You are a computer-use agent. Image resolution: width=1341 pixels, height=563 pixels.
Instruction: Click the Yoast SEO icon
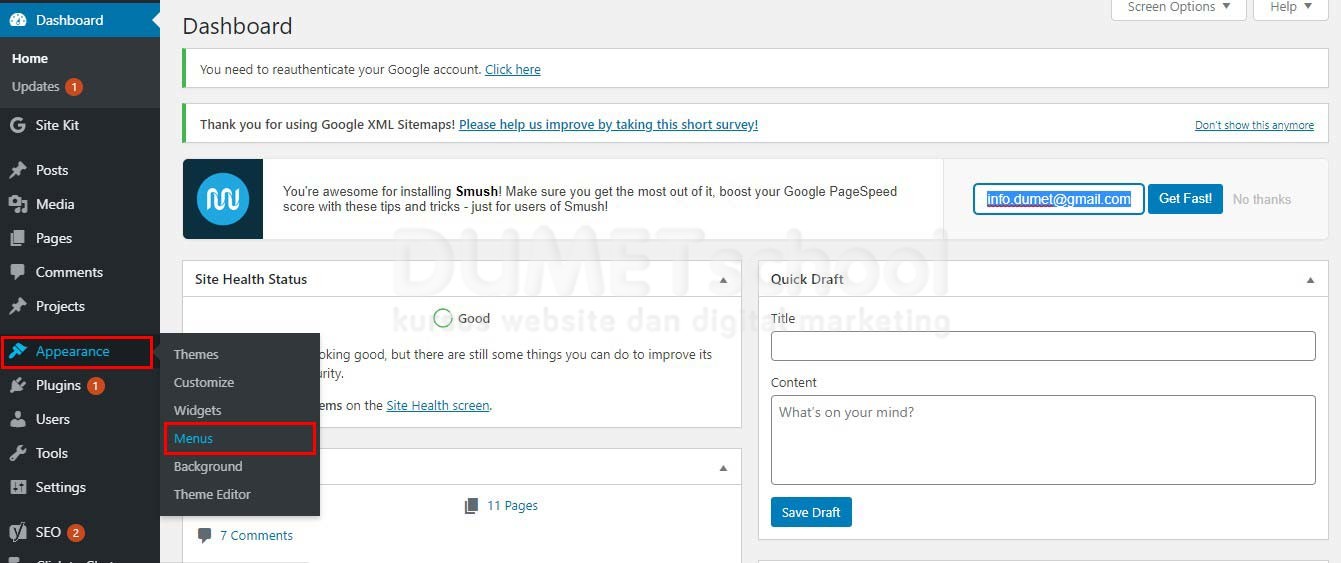18,532
